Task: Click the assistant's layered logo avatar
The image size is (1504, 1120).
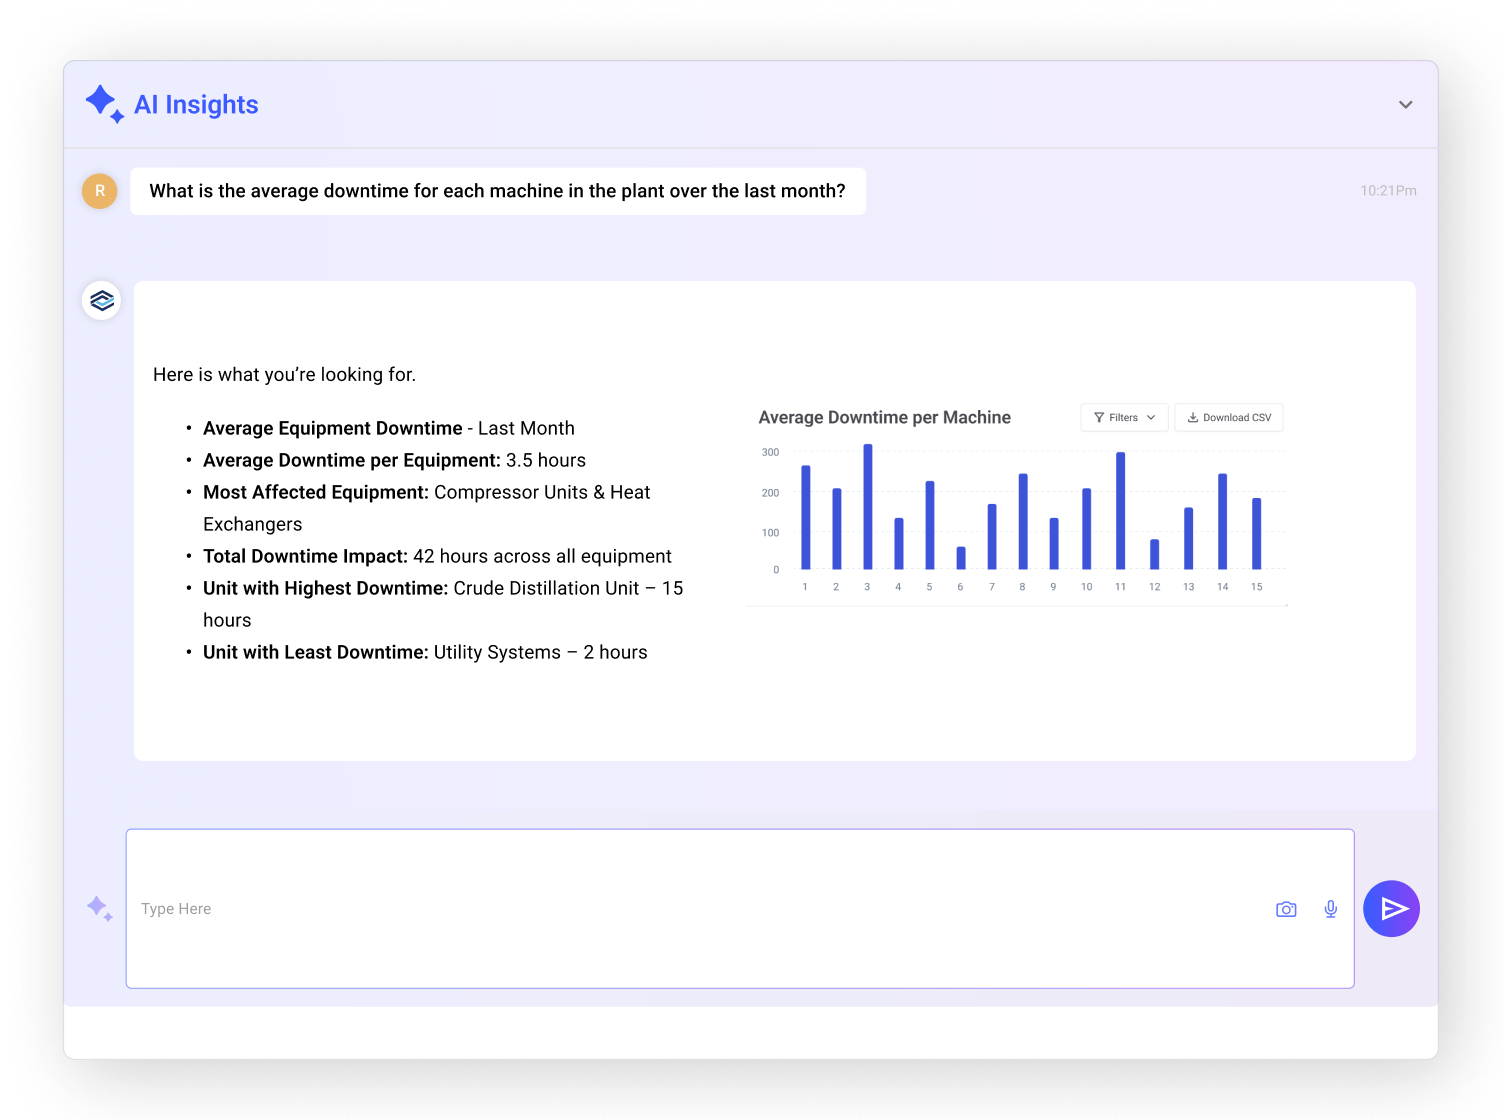Action: pos(101,300)
